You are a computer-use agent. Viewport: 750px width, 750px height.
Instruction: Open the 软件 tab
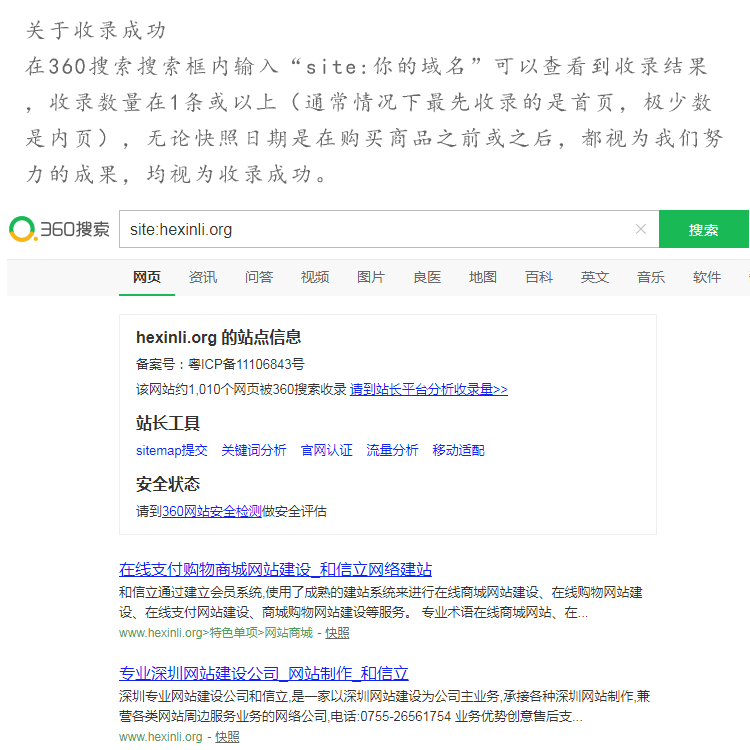tap(706, 277)
